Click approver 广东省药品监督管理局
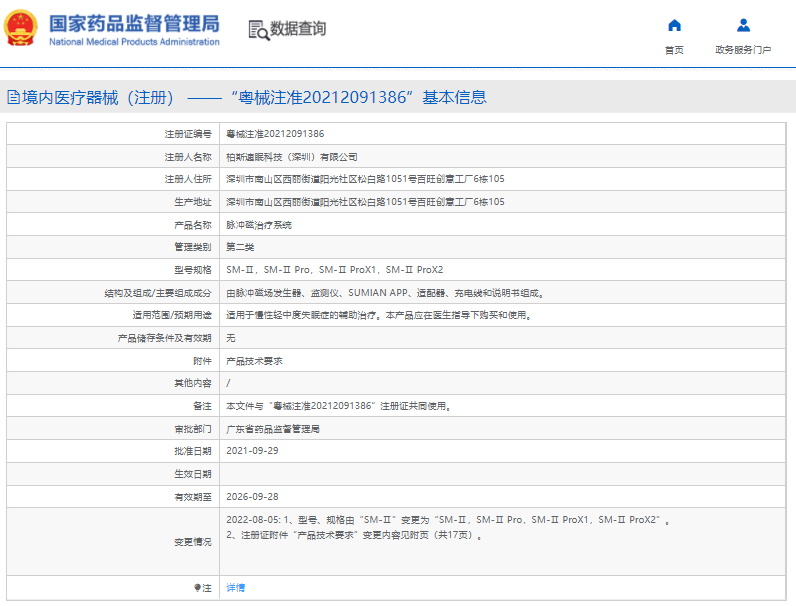Screen dimensions: 796x606 point(273,429)
